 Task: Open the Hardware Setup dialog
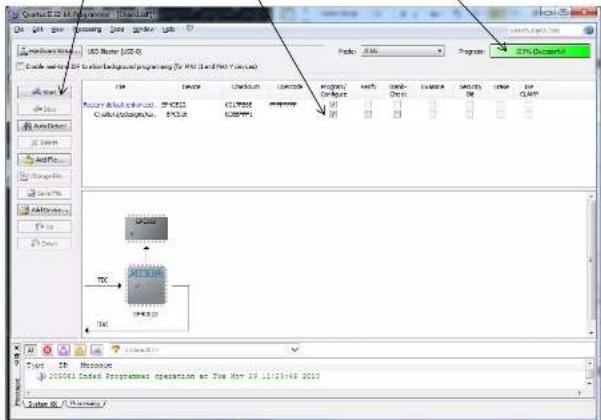click(49, 51)
